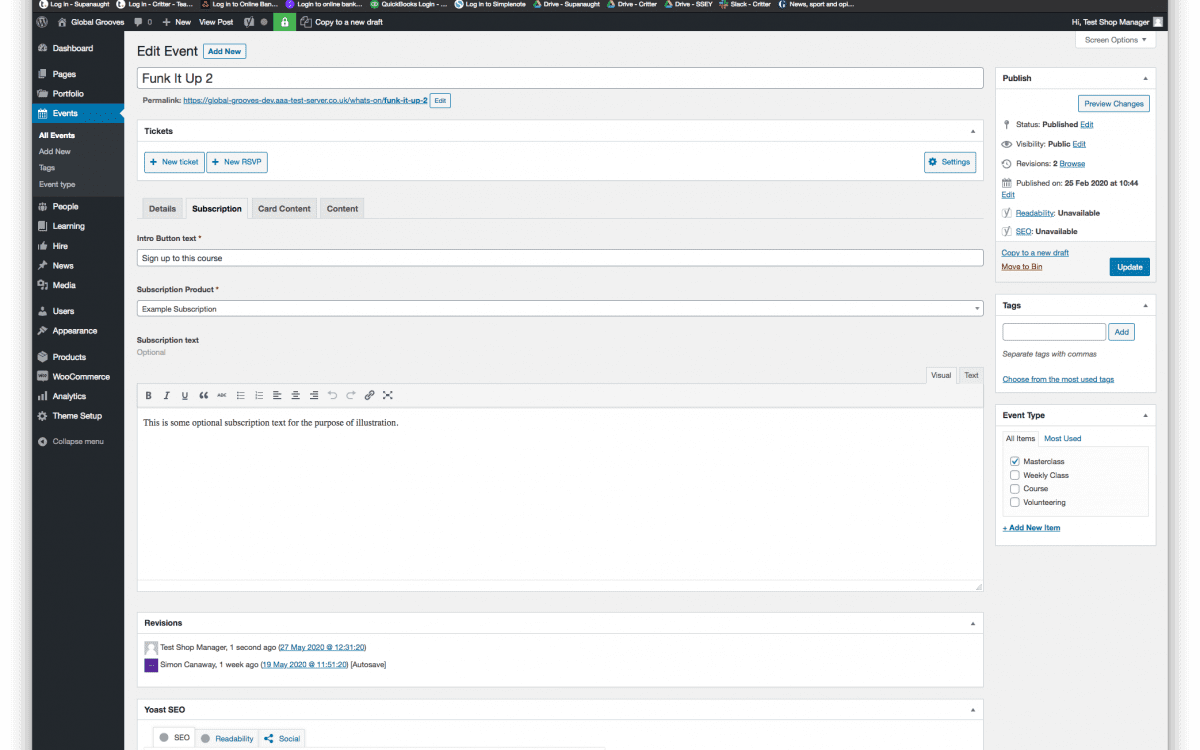Align text center in the editor
Image resolution: width=1200 pixels, height=750 pixels.
[x=296, y=396]
